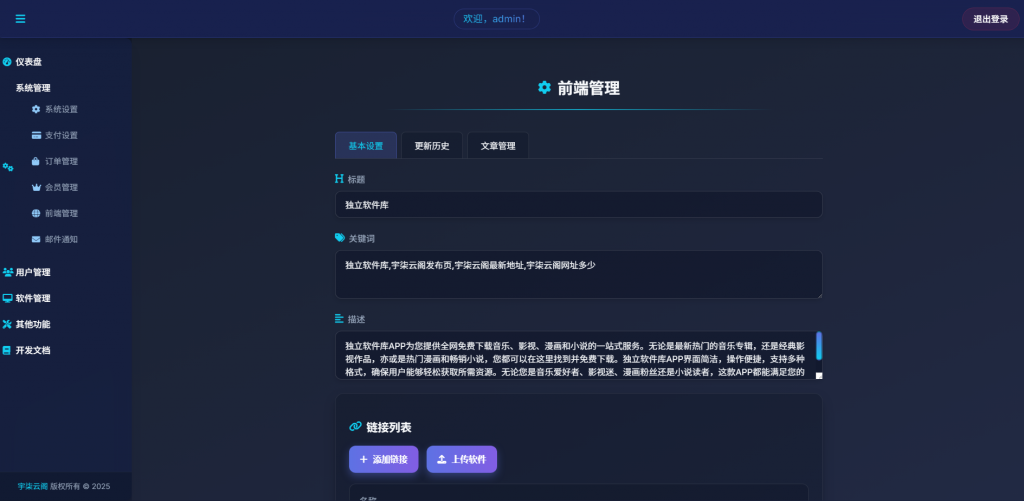Click the upload icon on 上传软件
This screenshot has width=1024, height=501.
coord(441,459)
